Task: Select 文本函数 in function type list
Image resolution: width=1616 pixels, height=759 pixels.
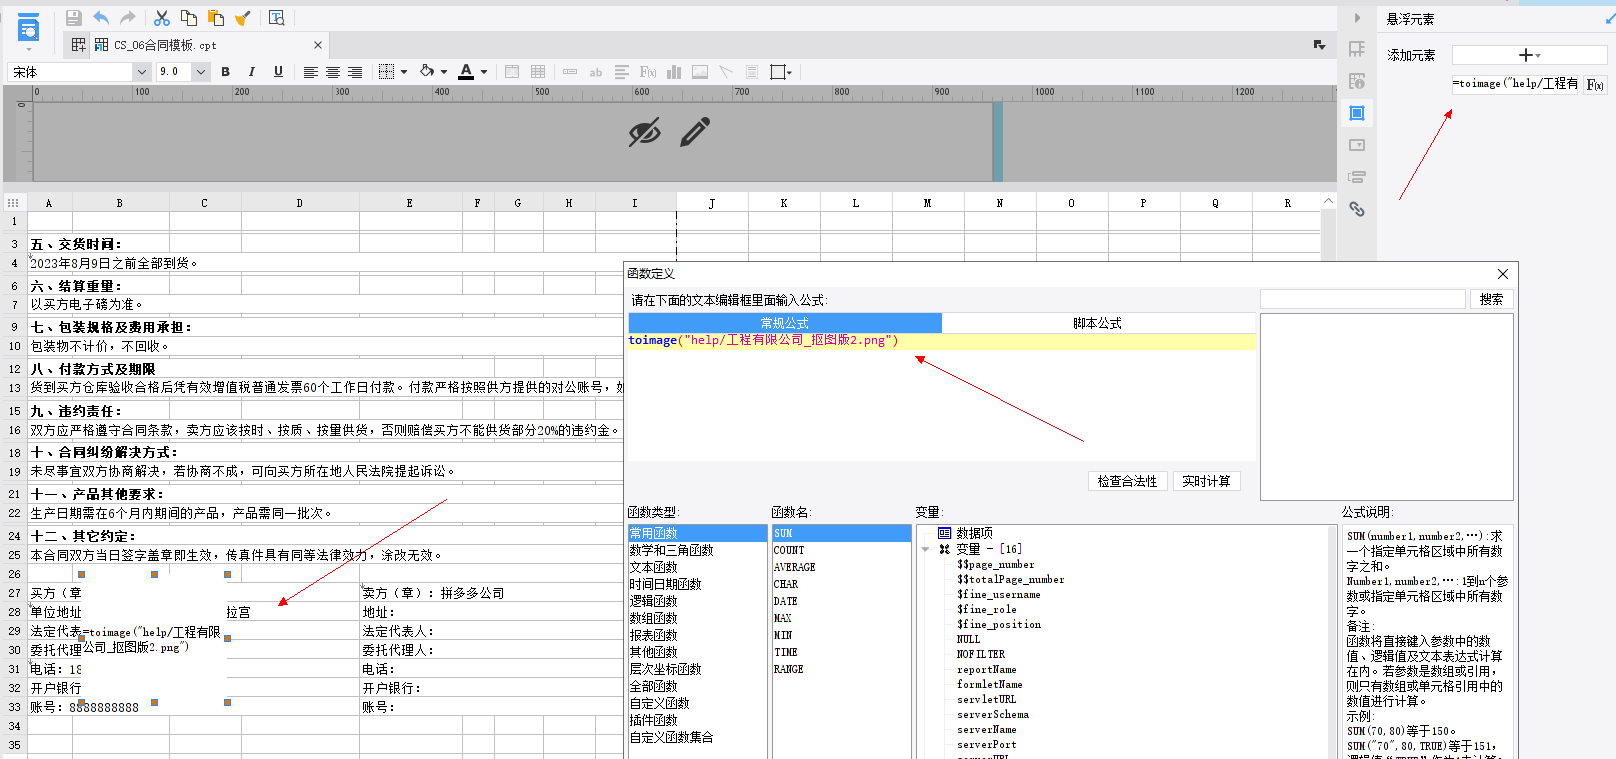Action: click(654, 567)
